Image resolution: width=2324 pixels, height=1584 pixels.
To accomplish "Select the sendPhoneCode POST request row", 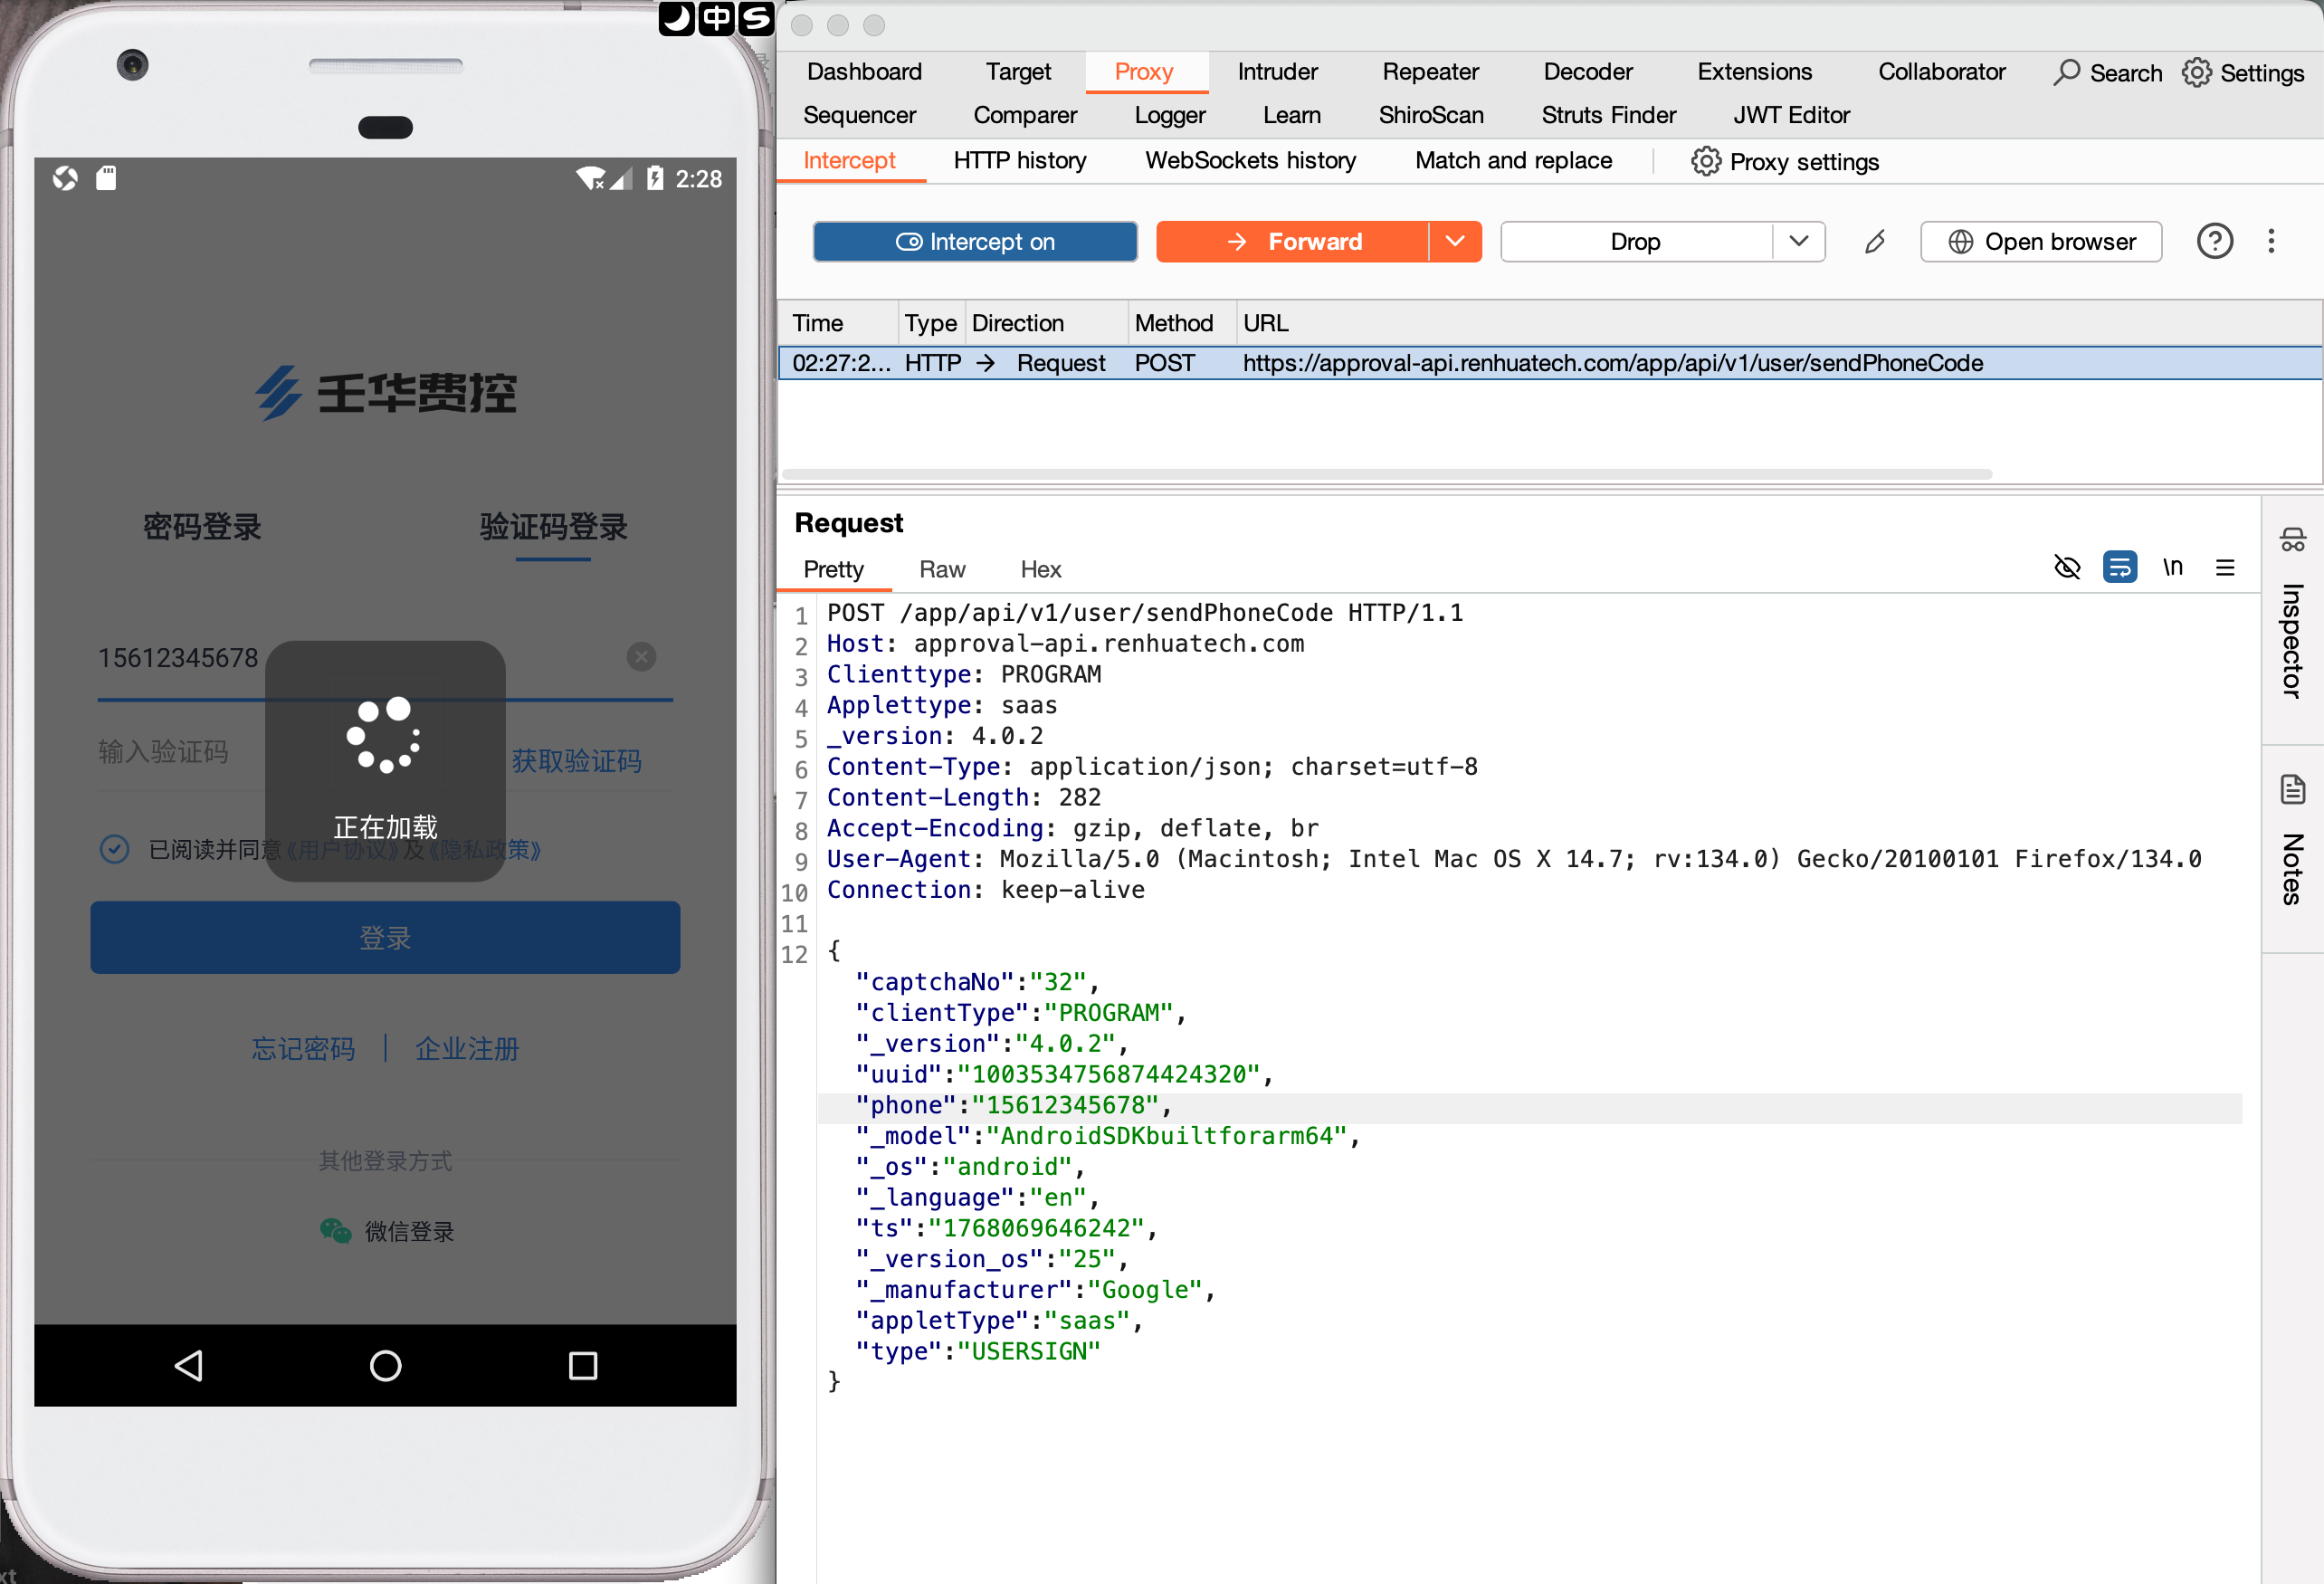I will 1549,363.
